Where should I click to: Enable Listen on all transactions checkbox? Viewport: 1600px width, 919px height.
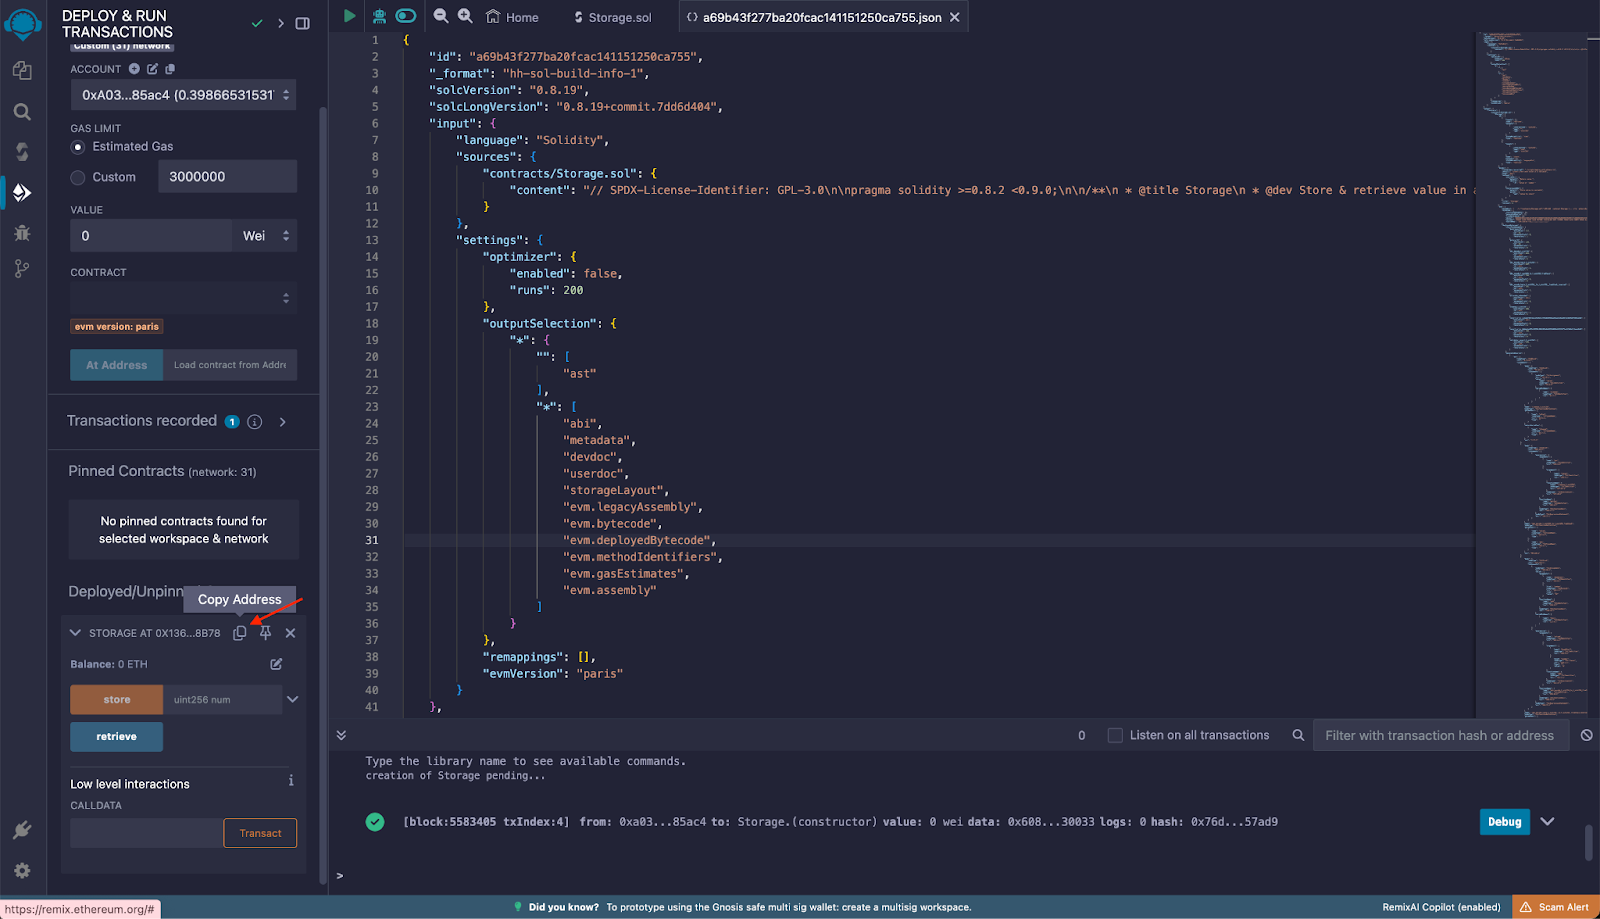tap(1115, 736)
